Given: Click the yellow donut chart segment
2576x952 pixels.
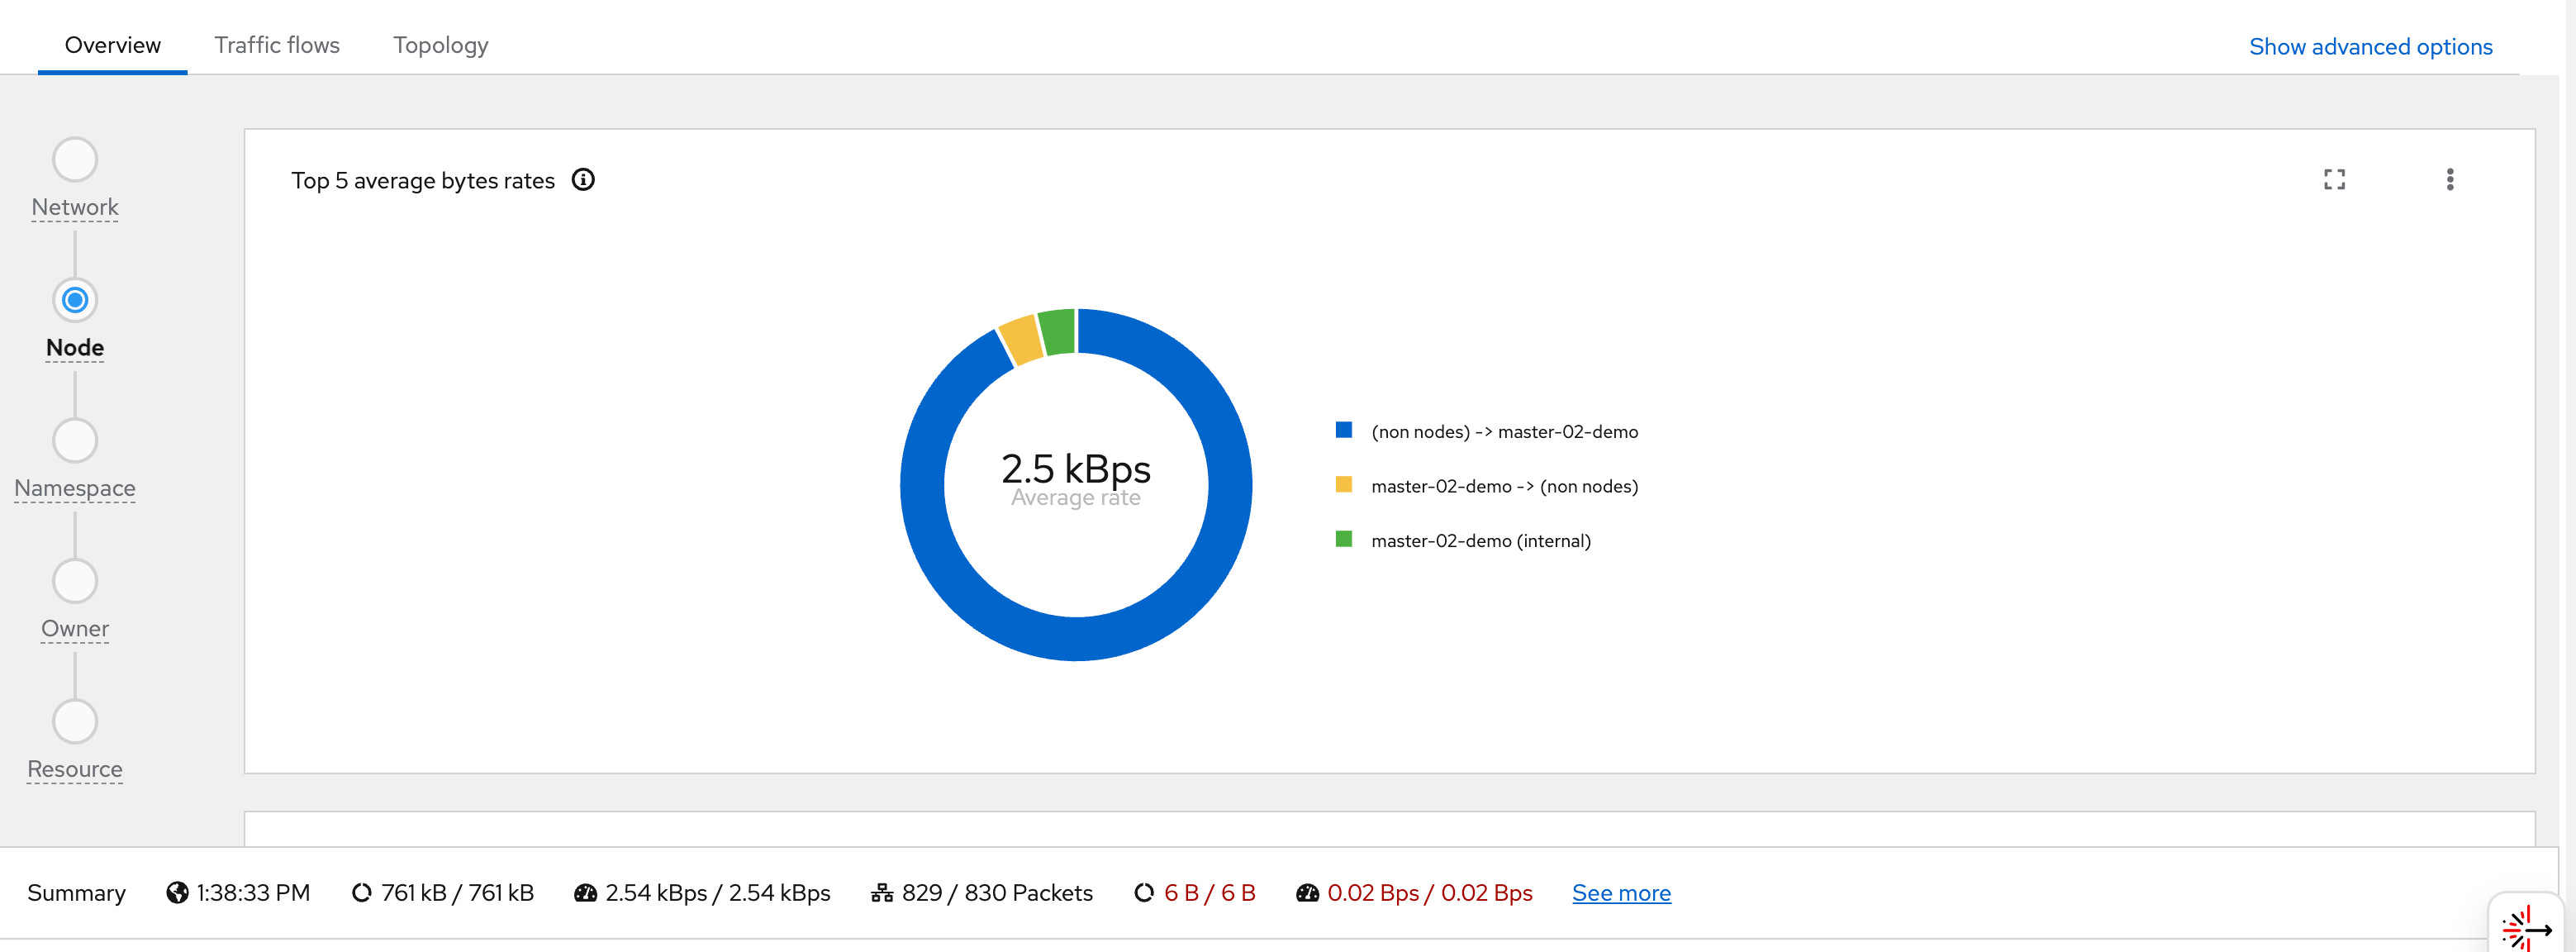Looking at the screenshot, I should tap(1022, 340).
